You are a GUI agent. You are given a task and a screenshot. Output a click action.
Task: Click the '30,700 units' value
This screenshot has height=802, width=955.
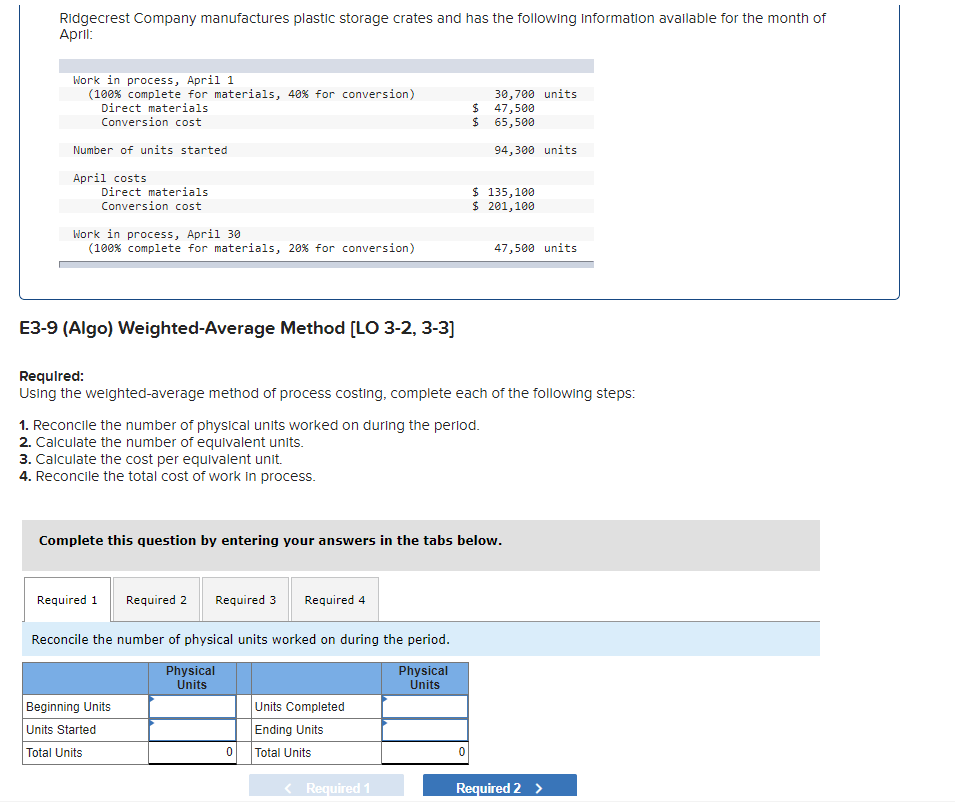click(x=535, y=94)
